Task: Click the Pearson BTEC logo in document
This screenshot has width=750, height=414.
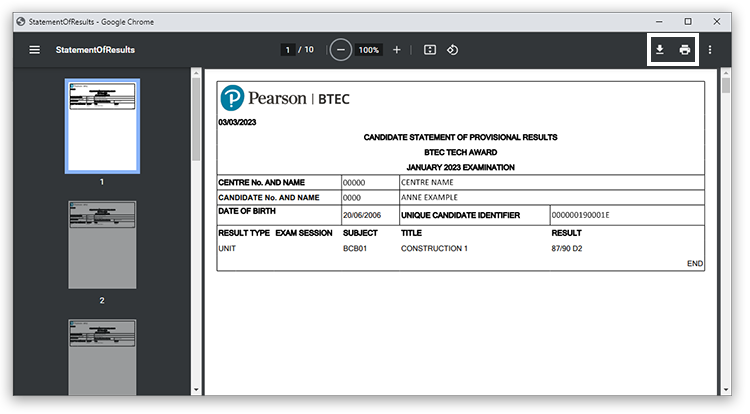Action: point(285,99)
